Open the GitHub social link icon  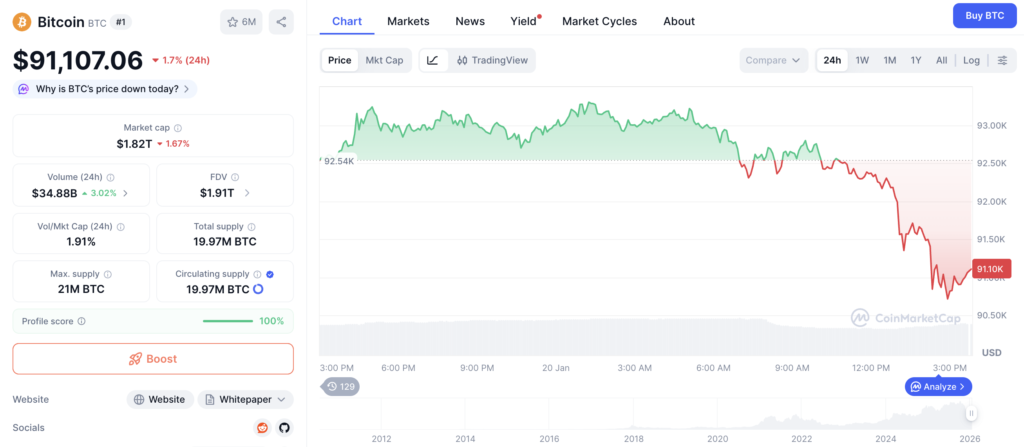284,428
